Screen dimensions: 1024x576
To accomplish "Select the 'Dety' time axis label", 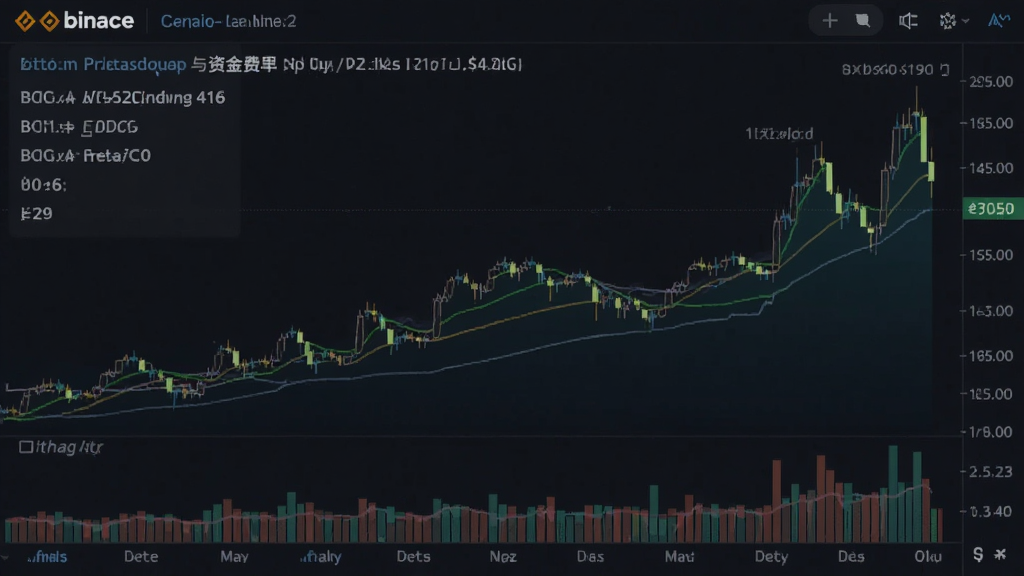I will point(771,557).
